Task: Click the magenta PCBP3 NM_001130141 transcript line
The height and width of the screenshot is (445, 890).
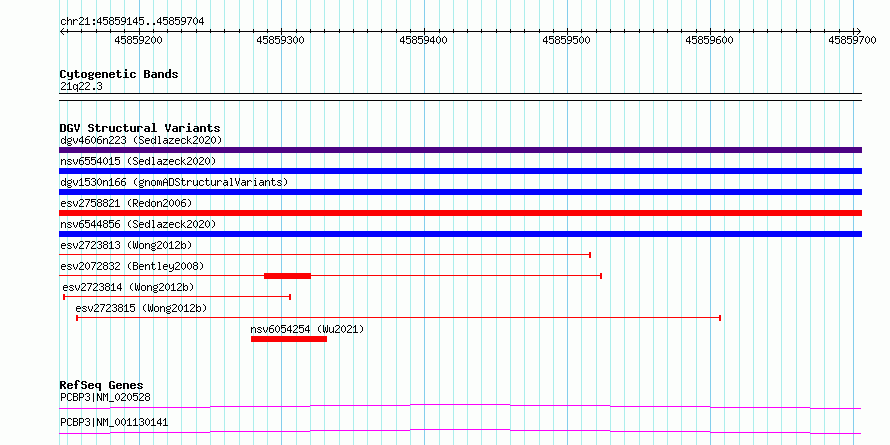Action: coord(460,432)
